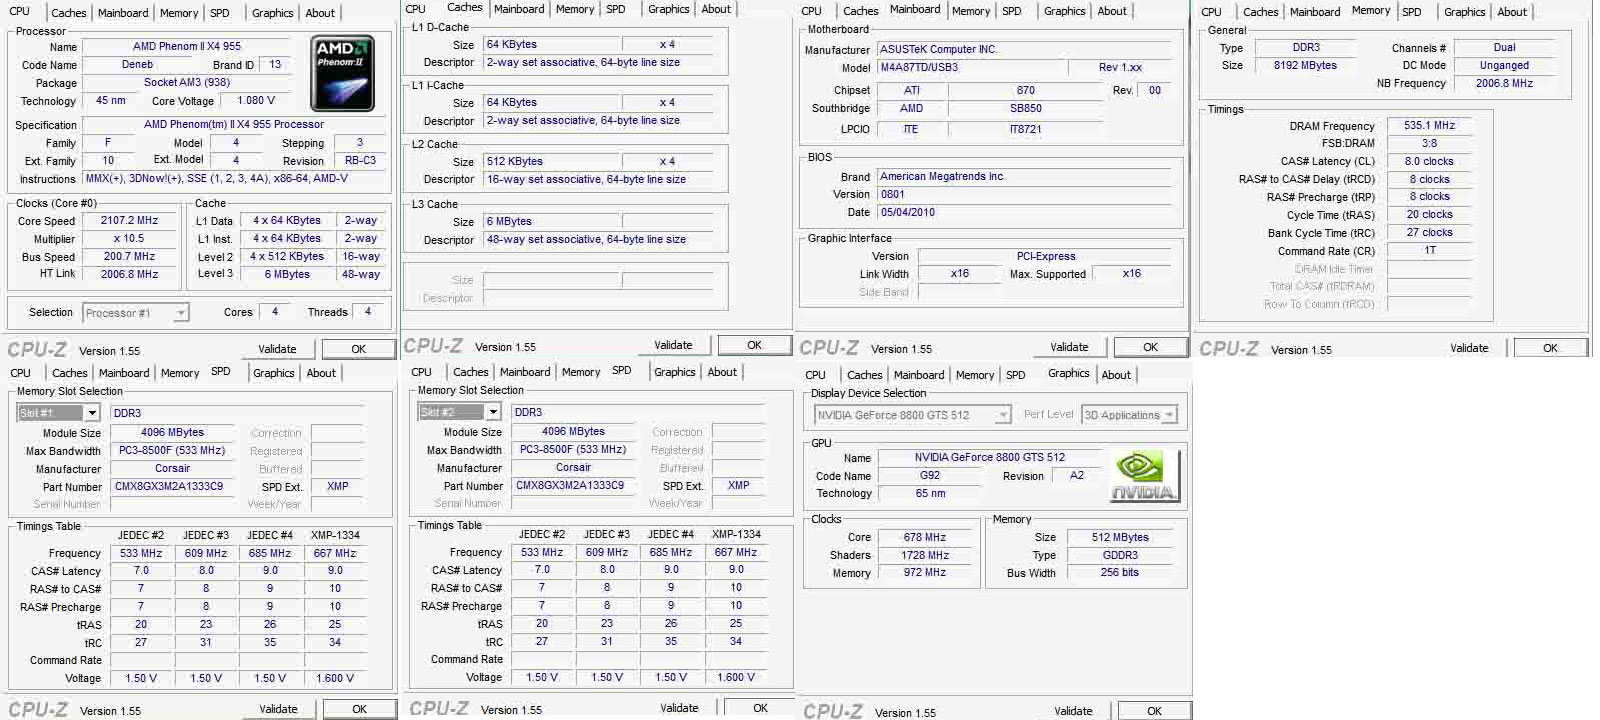Open Memory tab in the Motherboard window
Image resolution: width=1600 pixels, height=720 pixels.
click(x=971, y=11)
